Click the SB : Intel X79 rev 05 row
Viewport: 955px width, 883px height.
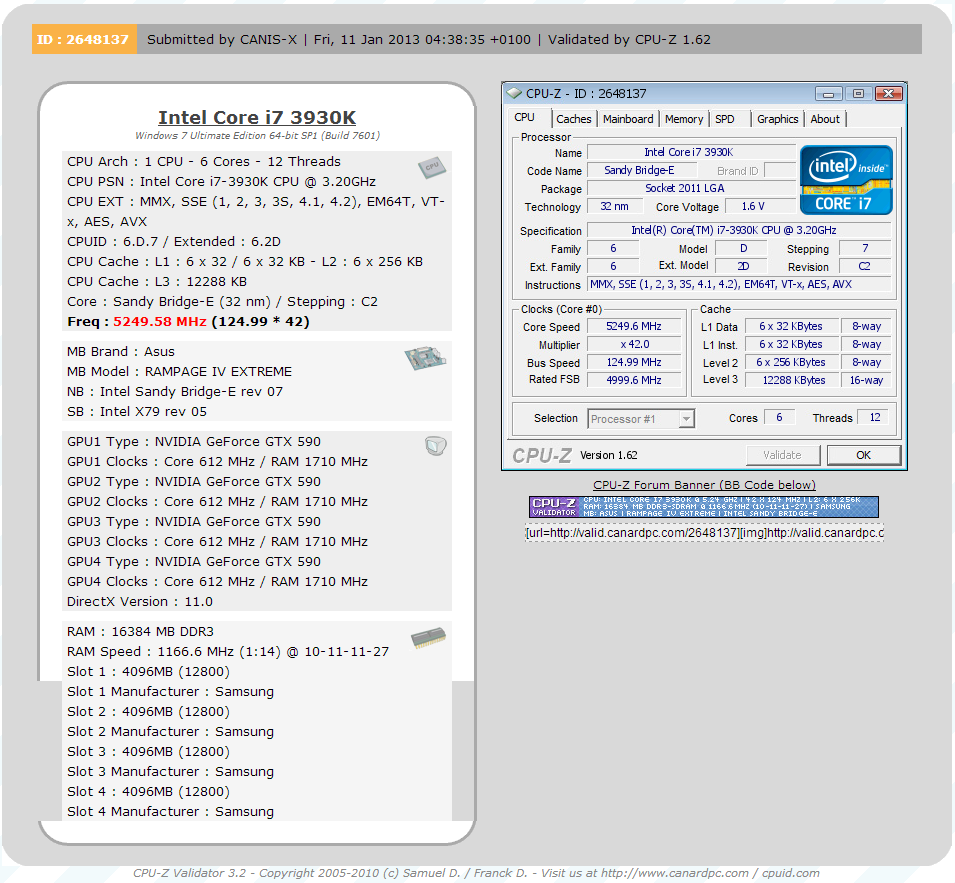pos(137,412)
